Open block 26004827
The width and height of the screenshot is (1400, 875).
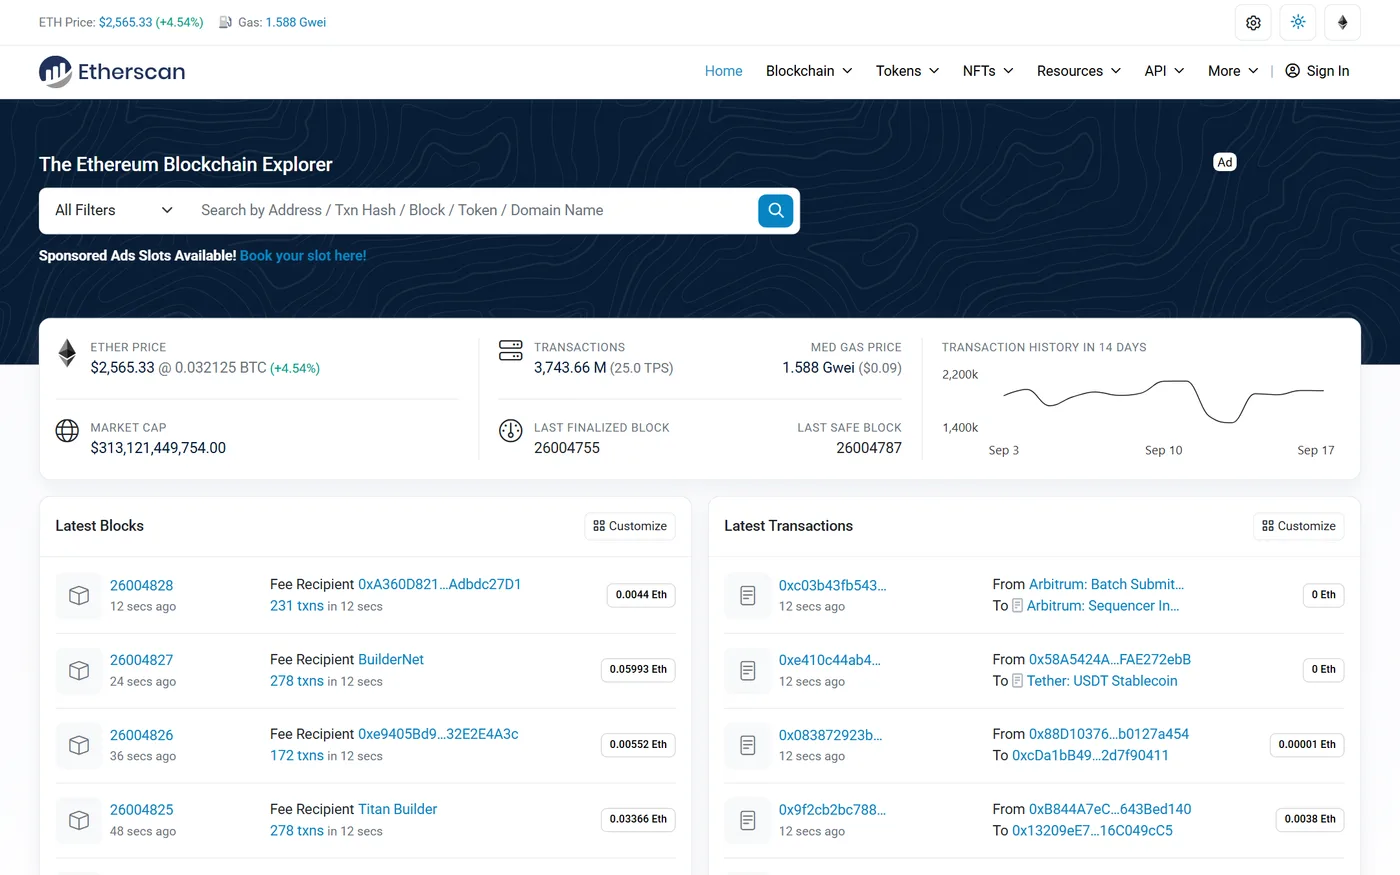point(141,660)
